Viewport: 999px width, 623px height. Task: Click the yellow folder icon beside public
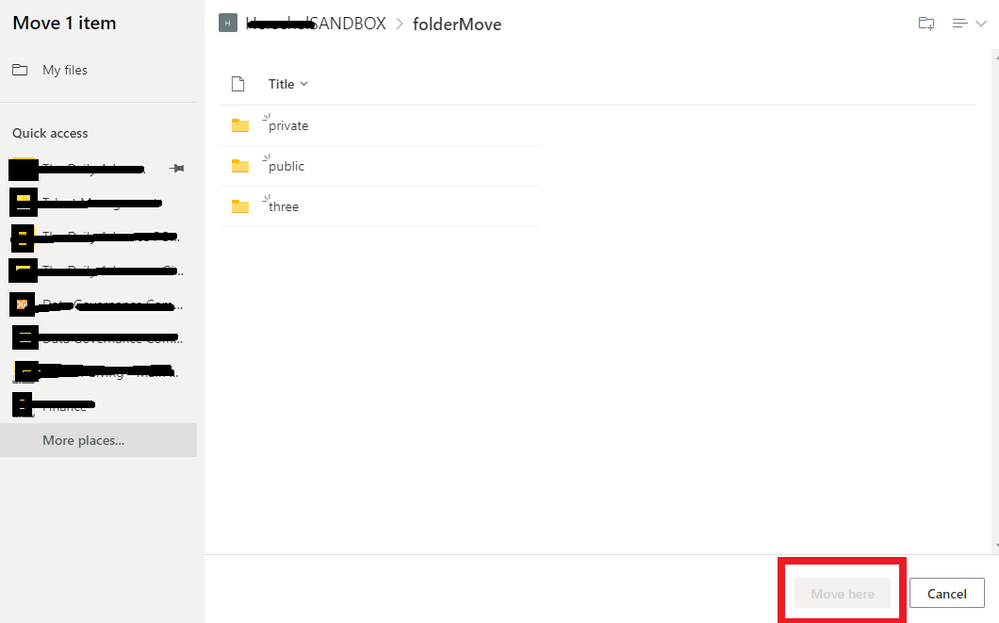240,165
